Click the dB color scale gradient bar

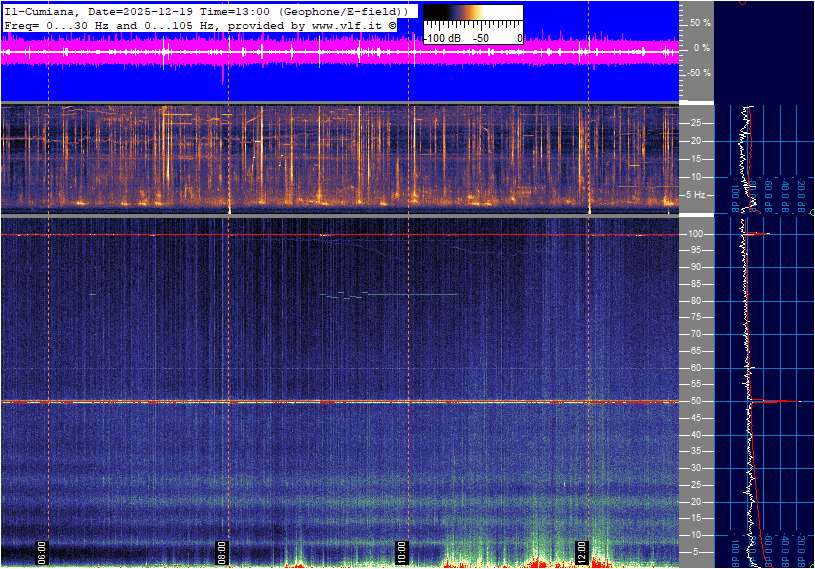click(472, 18)
